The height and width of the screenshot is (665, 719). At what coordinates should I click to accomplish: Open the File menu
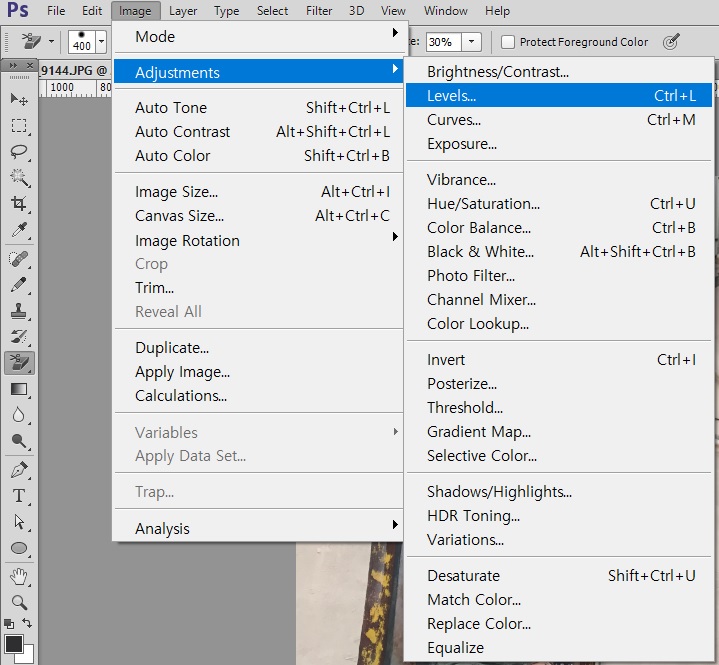[56, 11]
